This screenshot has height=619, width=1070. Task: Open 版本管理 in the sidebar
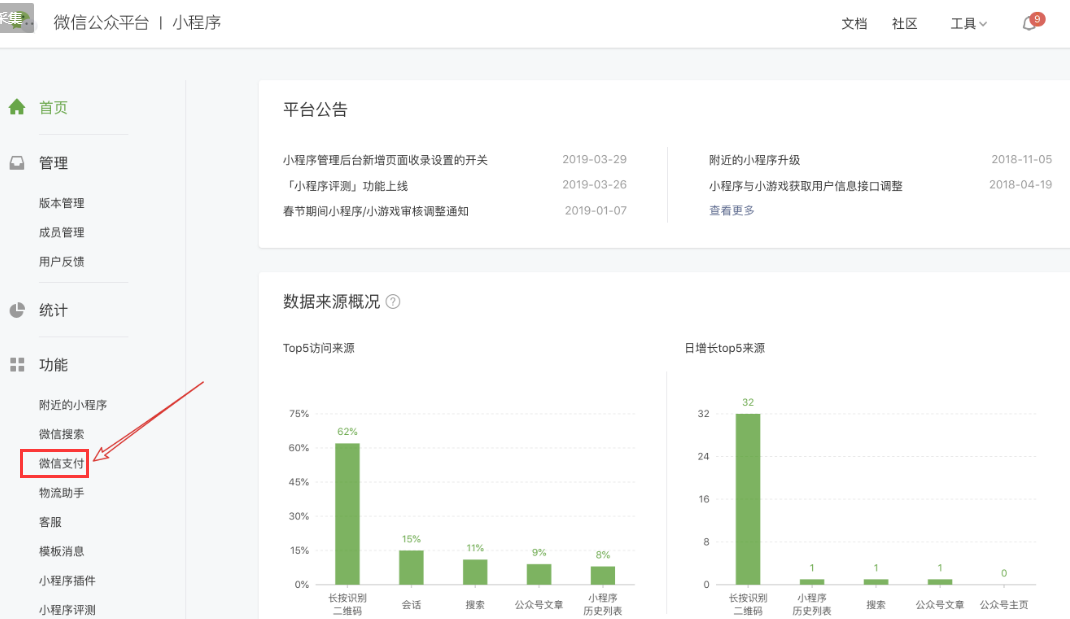[x=61, y=203]
